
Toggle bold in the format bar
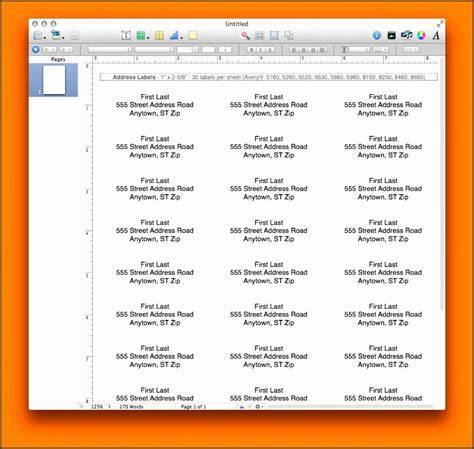[252, 50]
